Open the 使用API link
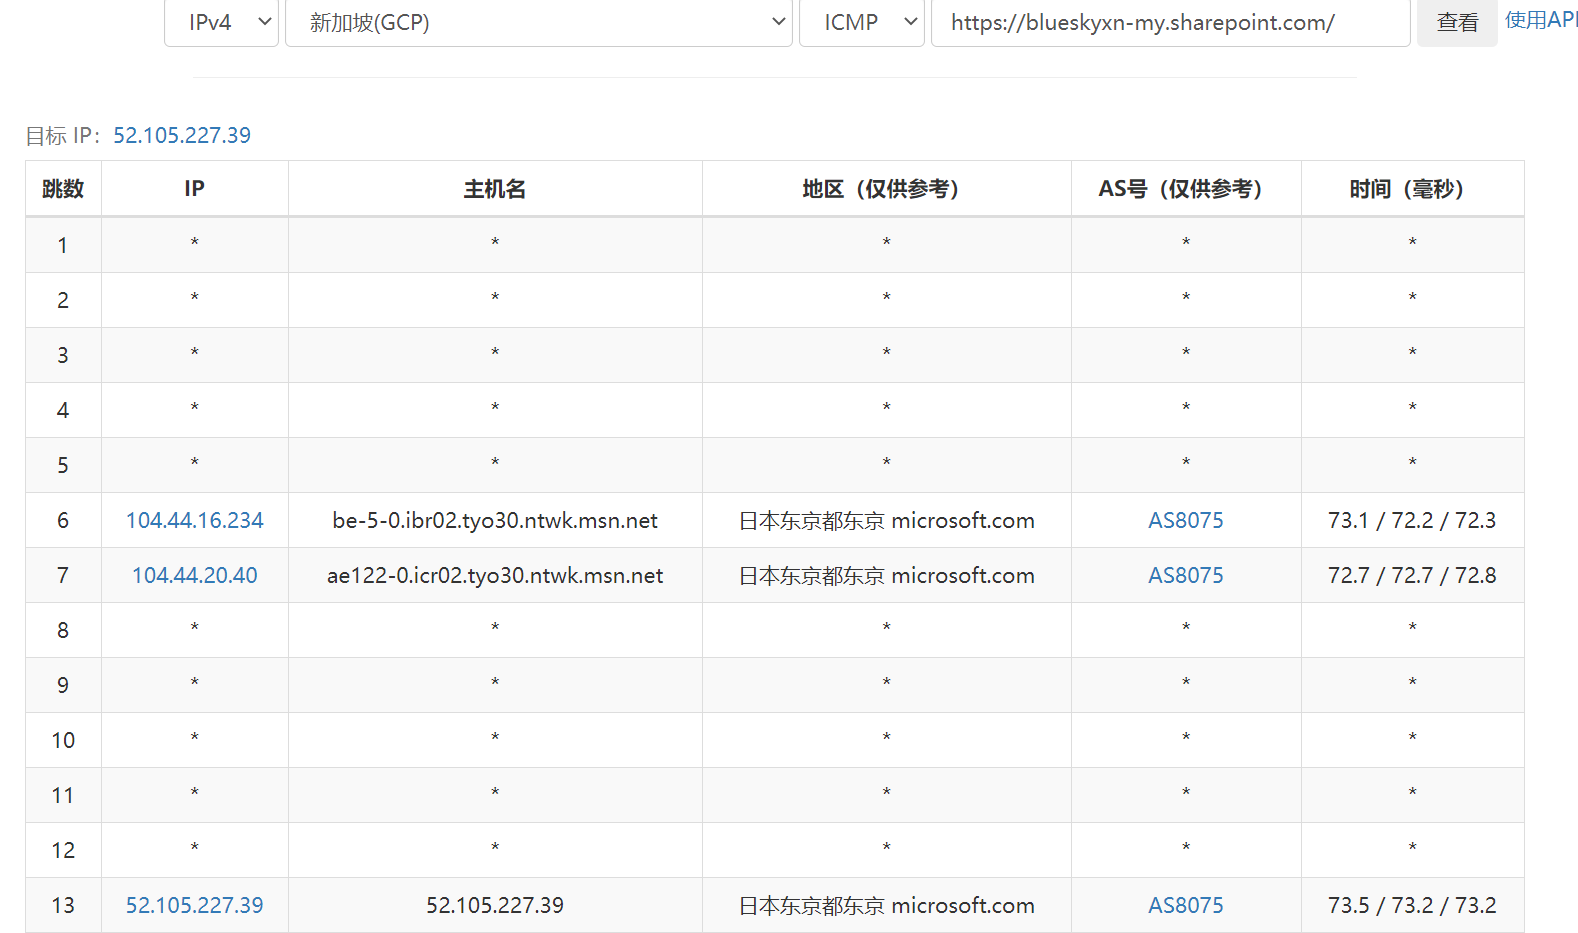1578x933 pixels. tap(1540, 20)
